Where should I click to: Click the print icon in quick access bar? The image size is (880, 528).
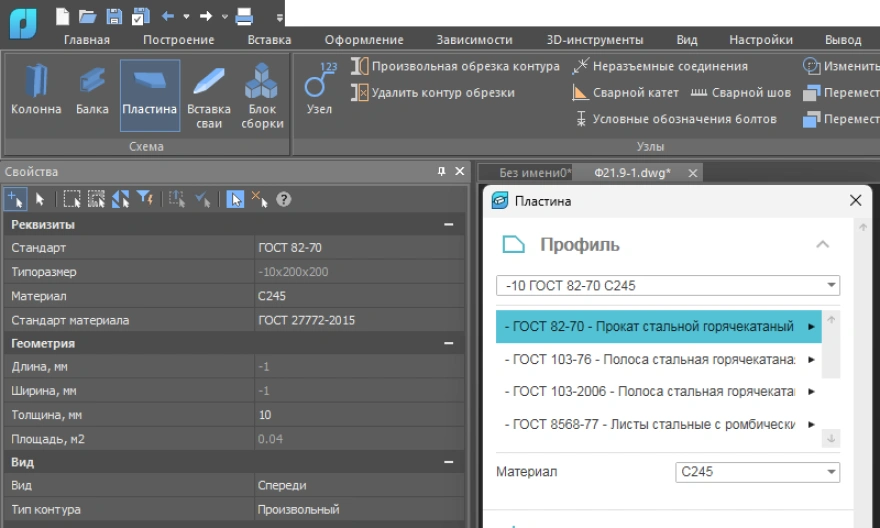(x=243, y=16)
